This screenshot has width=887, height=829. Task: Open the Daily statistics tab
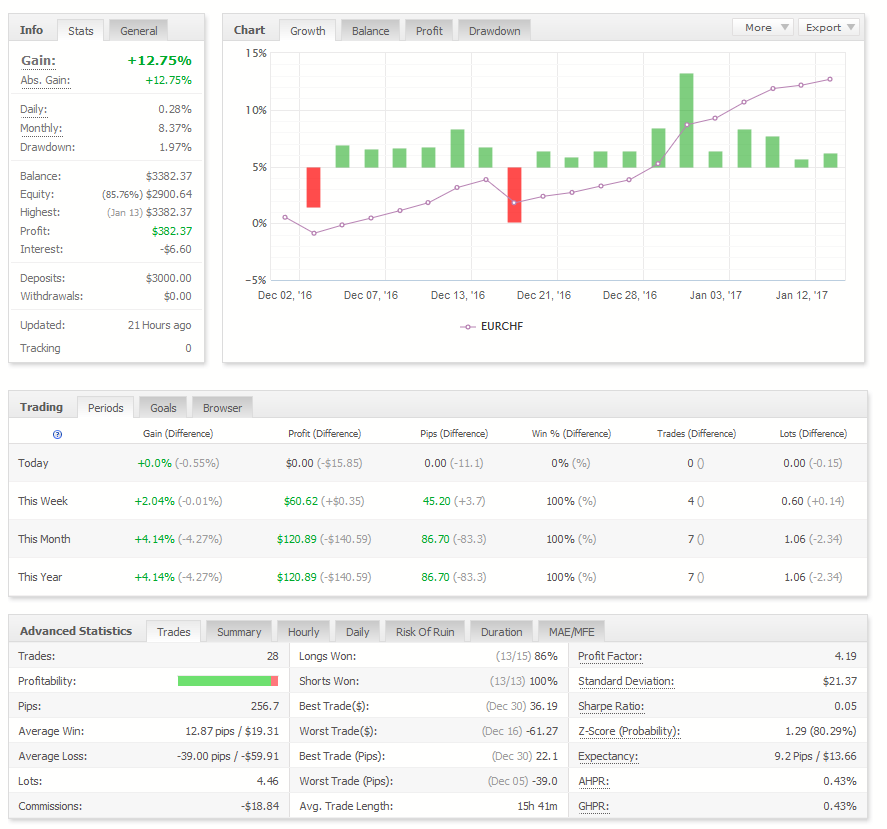[358, 632]
